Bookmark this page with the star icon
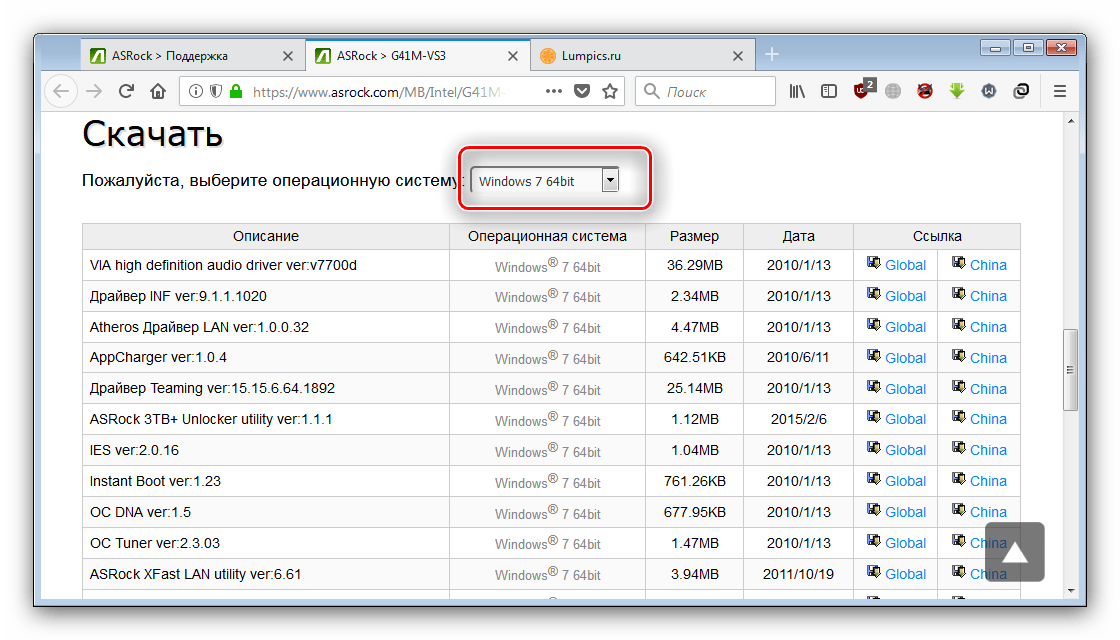The height and width of the screenshot is (640, 1120). pyautogui.click(x=610, y=91)
